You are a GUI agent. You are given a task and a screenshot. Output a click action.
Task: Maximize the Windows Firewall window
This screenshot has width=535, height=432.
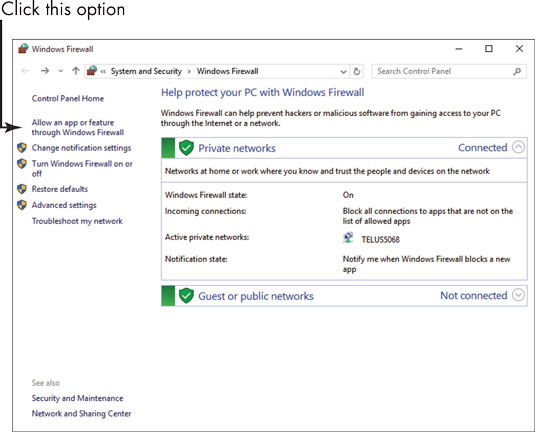pyautogui.click(x=489, y=49)
